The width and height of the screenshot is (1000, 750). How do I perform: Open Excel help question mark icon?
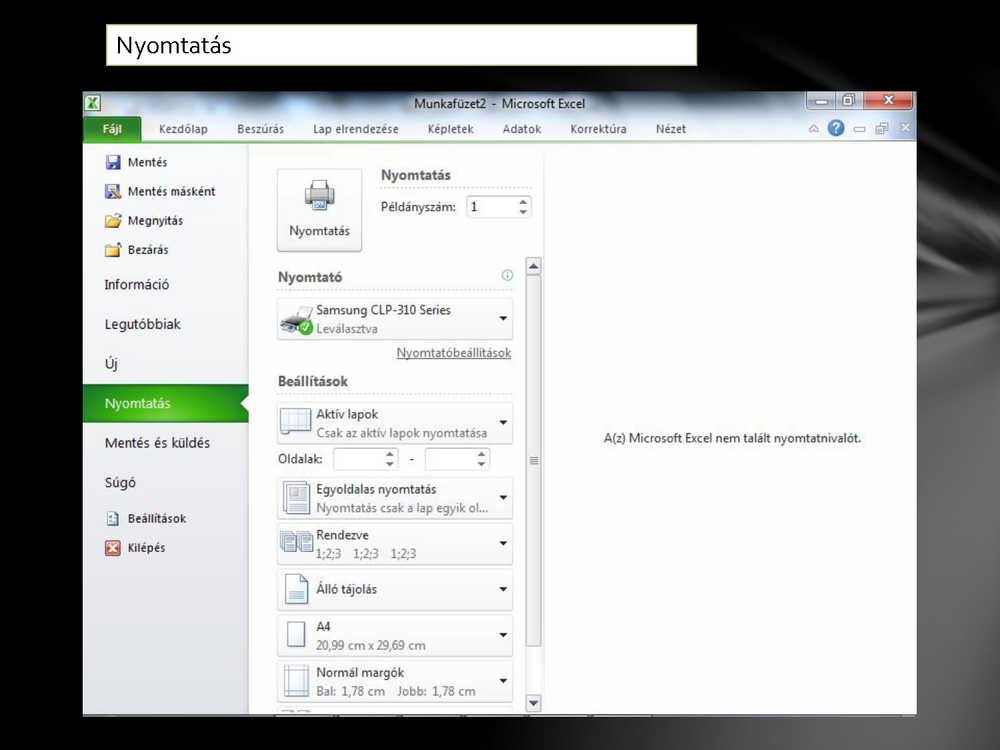pos(835,128)
